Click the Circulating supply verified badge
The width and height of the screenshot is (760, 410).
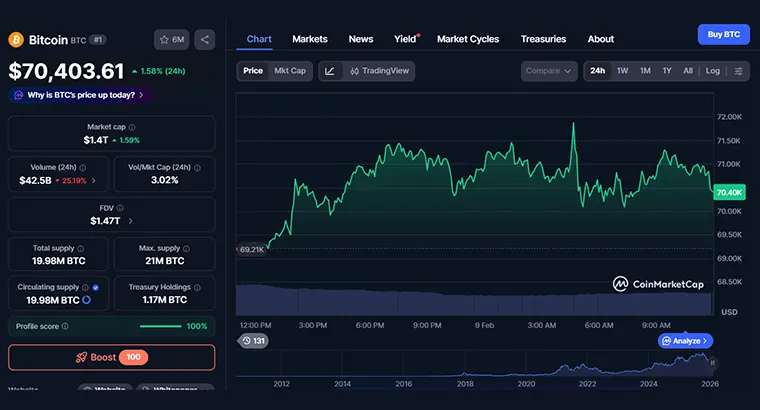[x=95, y=287]
